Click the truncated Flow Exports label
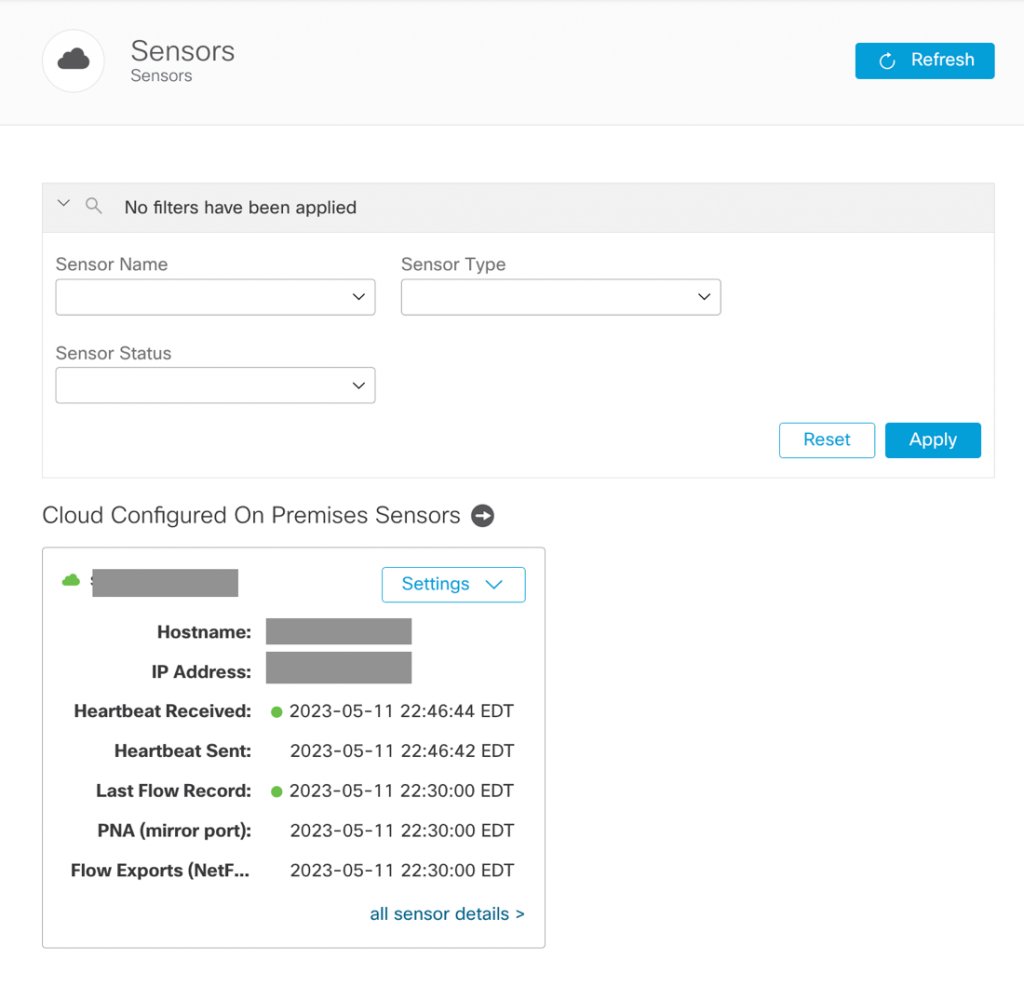The image size is (1024, 987). pos(160,870)
